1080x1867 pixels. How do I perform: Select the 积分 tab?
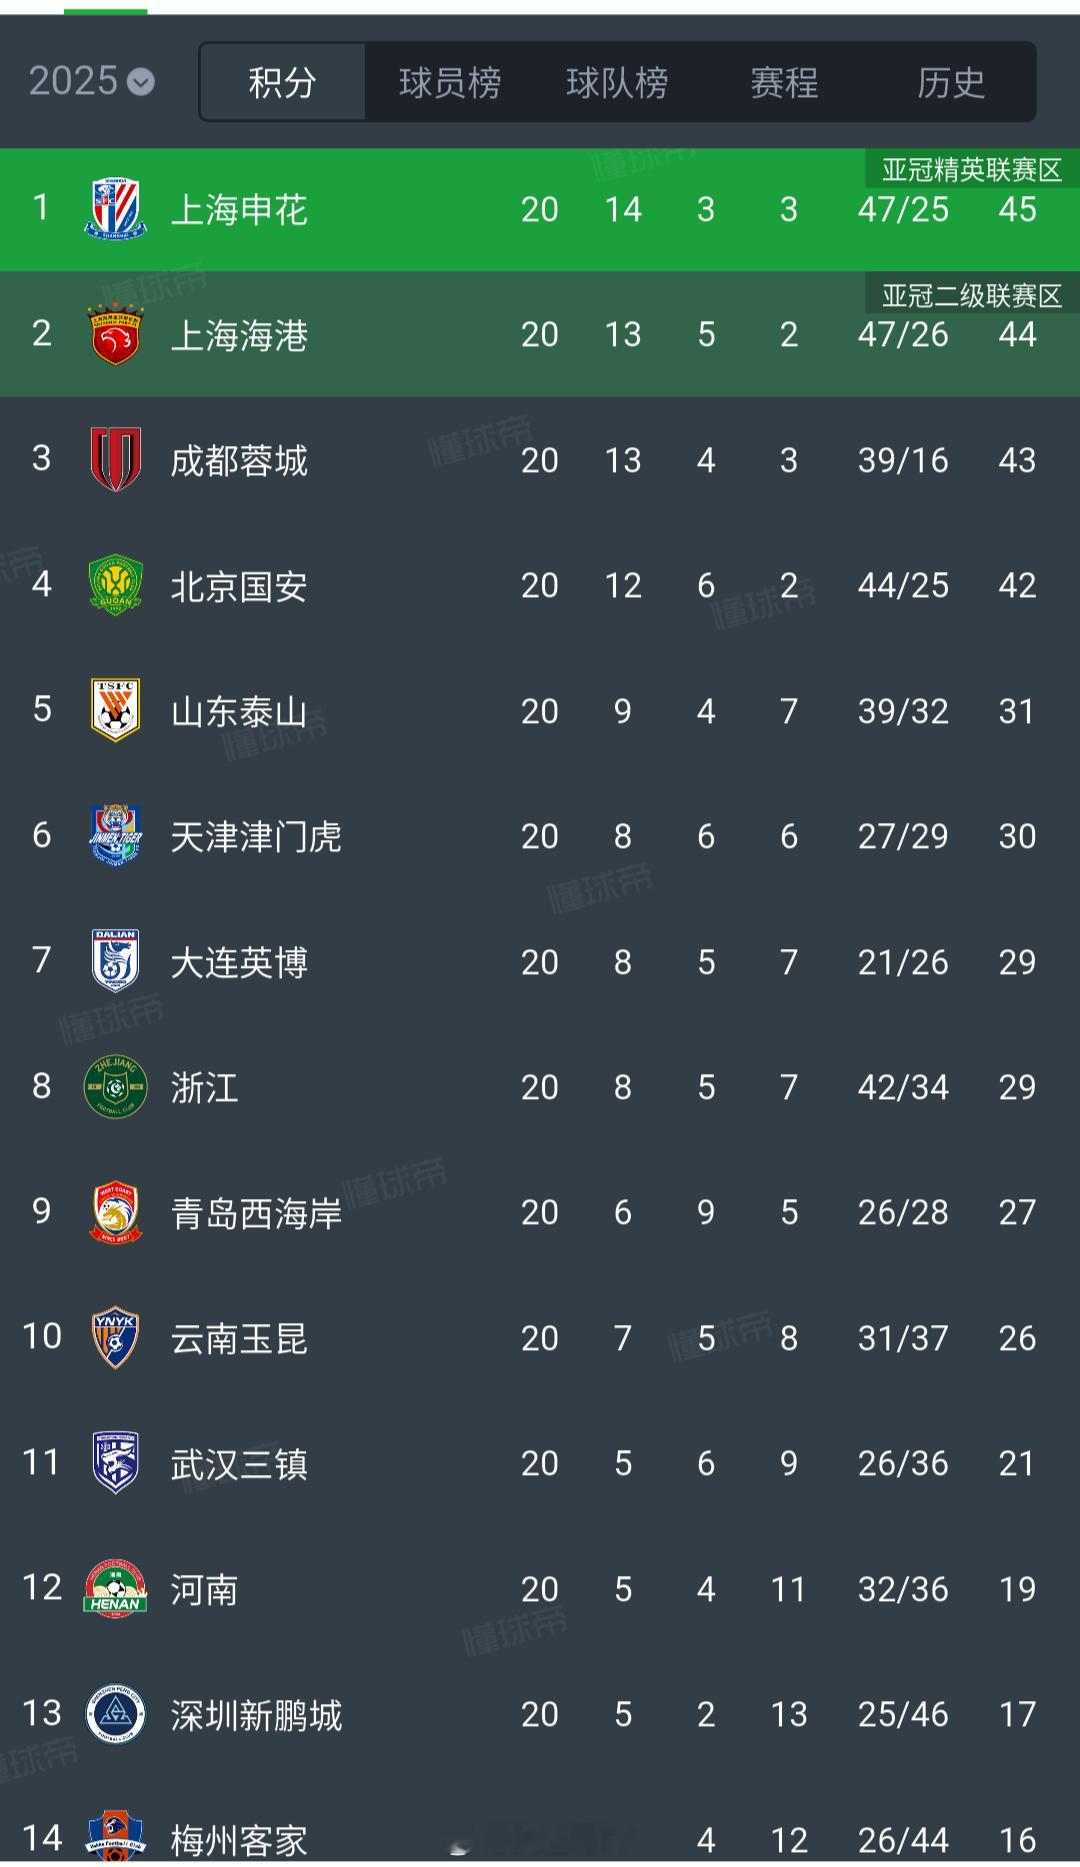283,82
